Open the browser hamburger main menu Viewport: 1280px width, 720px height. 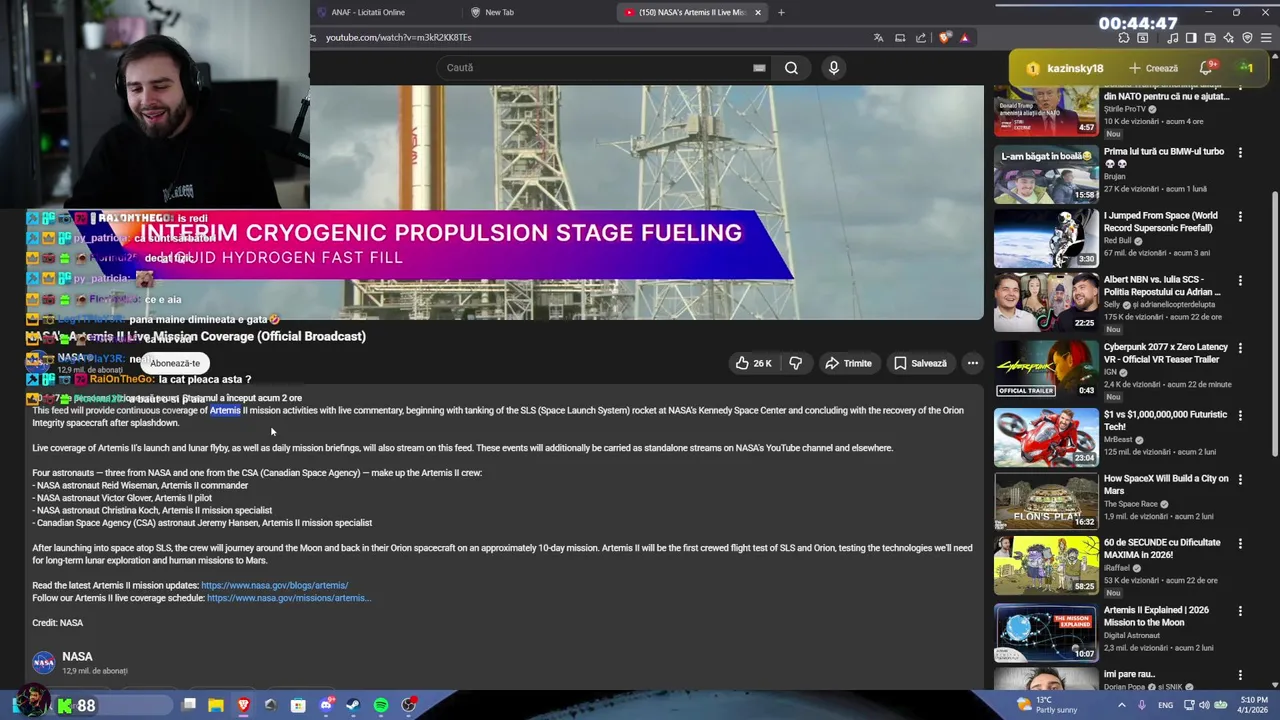(x=1266, y=38)
